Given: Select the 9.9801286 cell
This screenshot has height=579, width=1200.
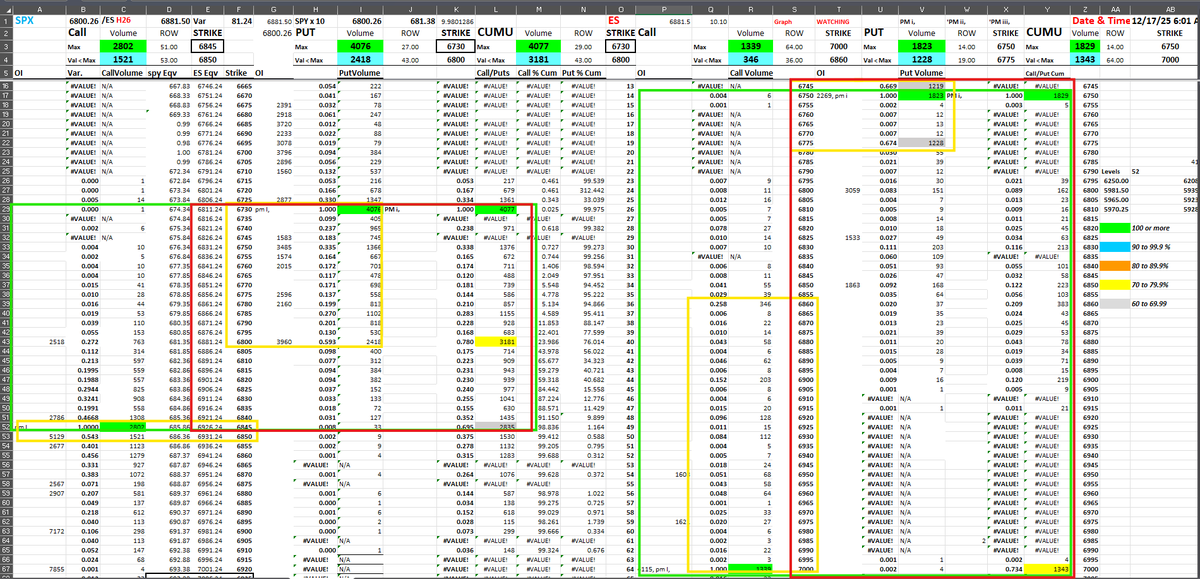Looking at the screenshot, I should (456, 19).
